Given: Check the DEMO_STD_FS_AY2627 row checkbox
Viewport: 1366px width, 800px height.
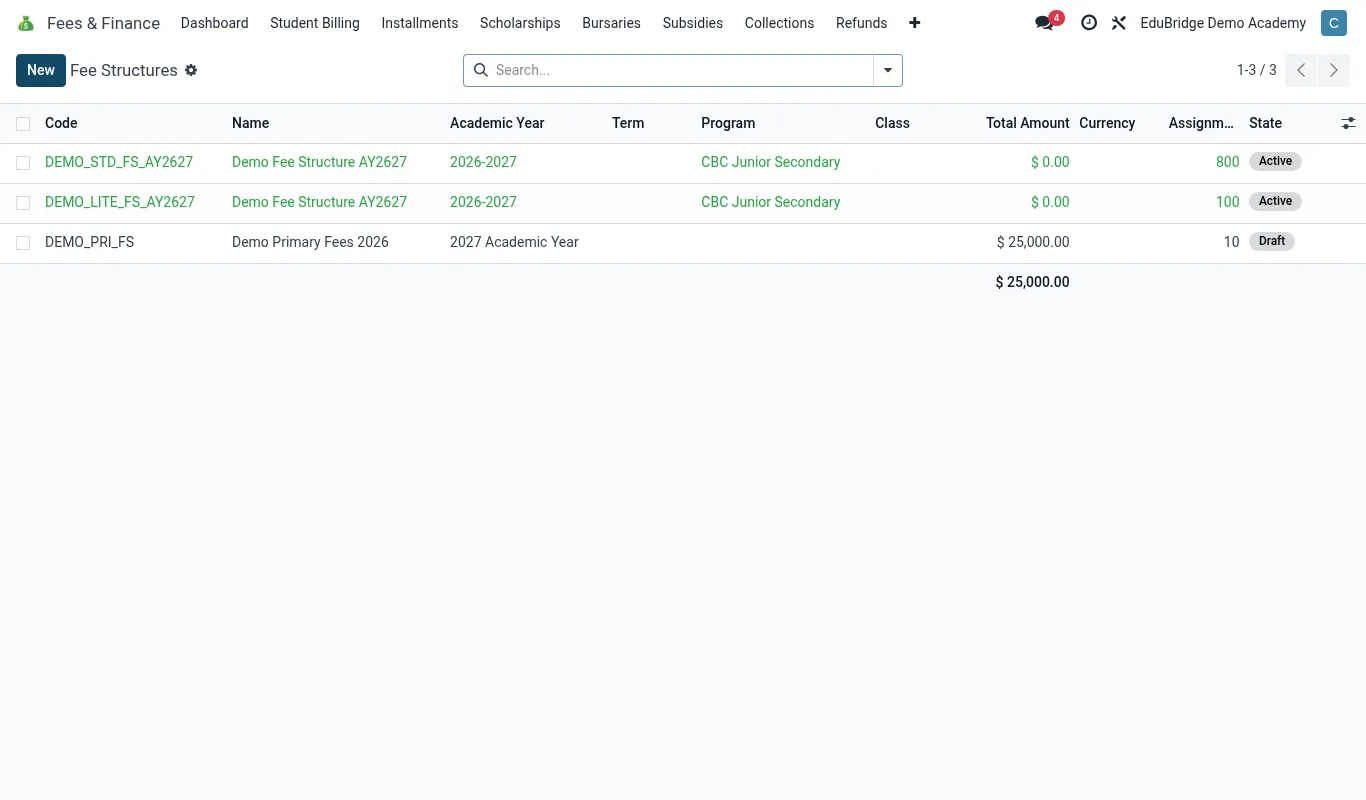Looking at the screenshot, I should pos(23,163).
